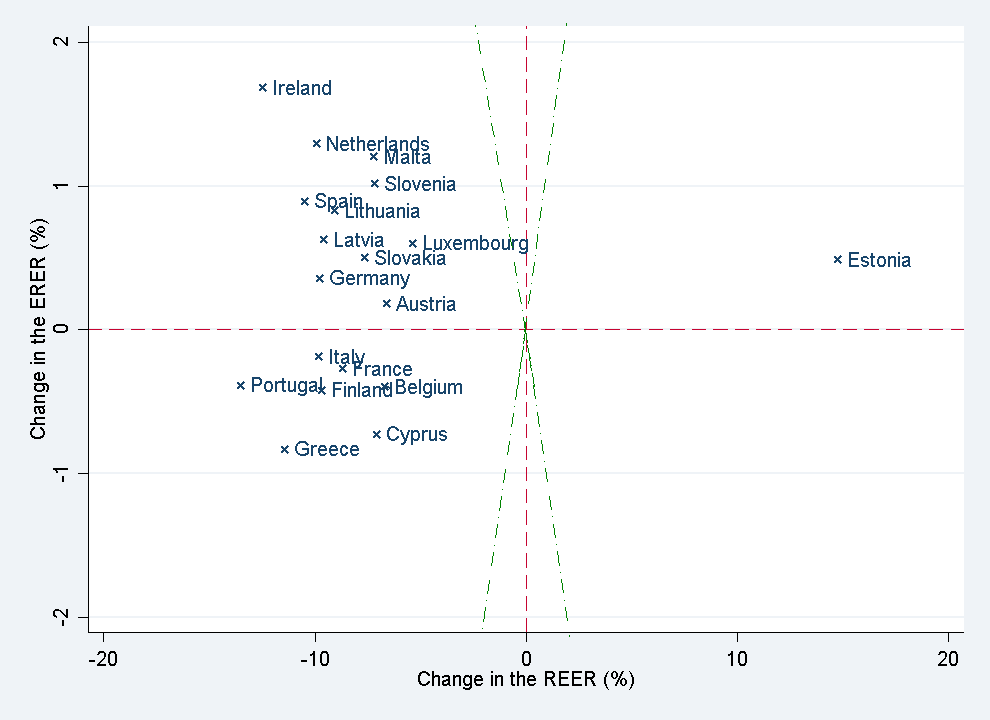This screenshot has height=720, width=990.
Task: Select the x-axis tick label 10
Action: (737, 659)
